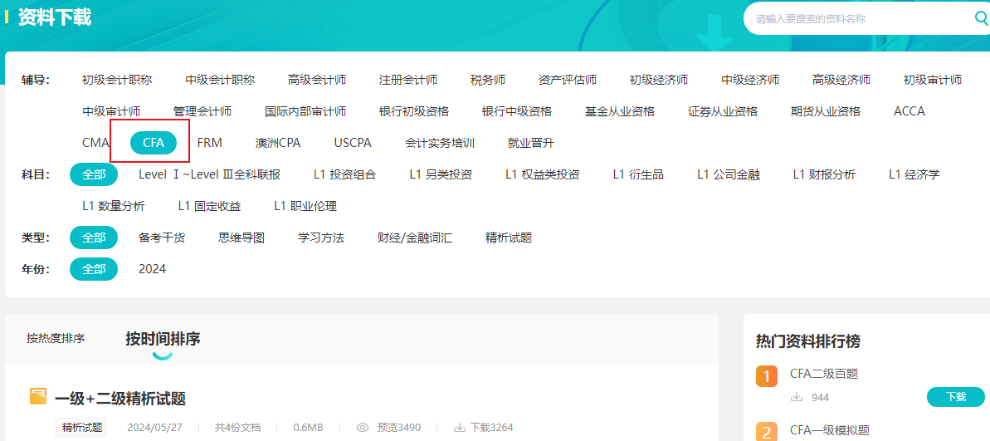Filter by Level Ⅰ~Level Ⅲ全科联报
Image resolution: width=990 pixels, height=441 pixels.
tap(210, 174)
